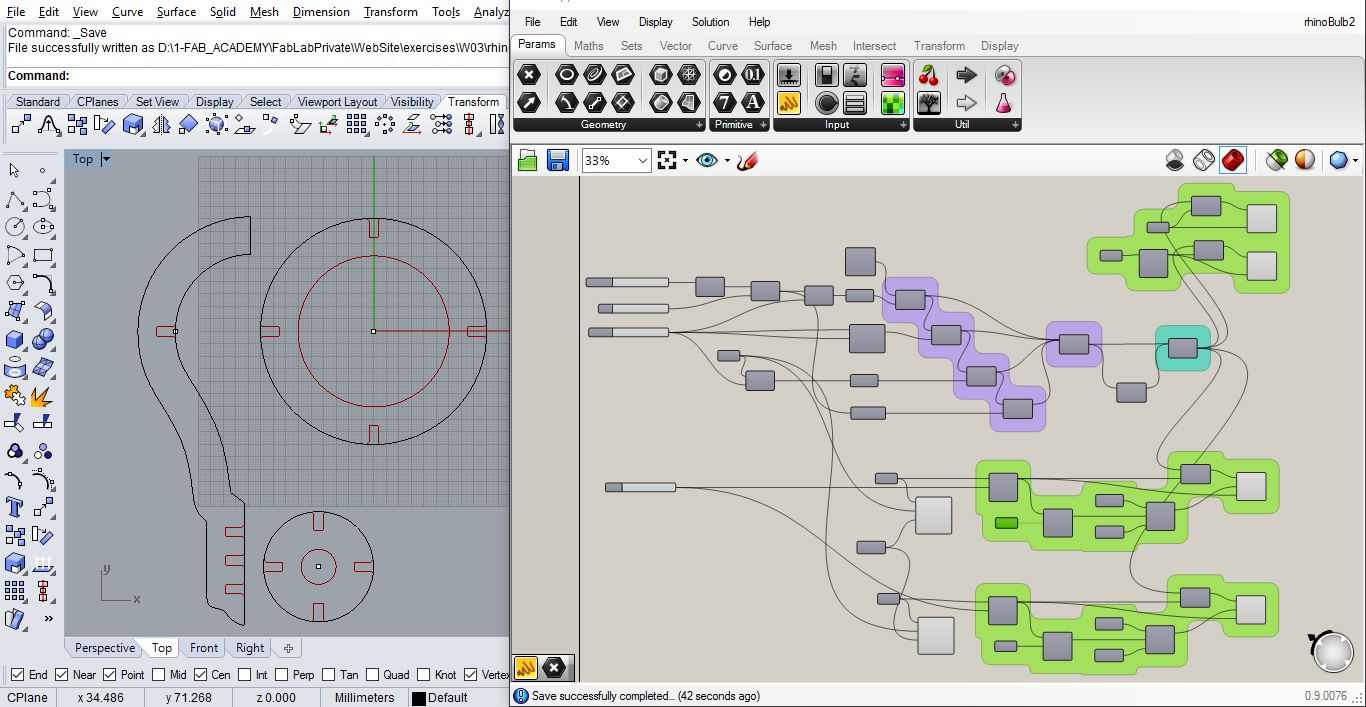This screenshot has height=707, width=1366.
Task: Switch to the Perspective viewport tab
Action: click(104, 648)
